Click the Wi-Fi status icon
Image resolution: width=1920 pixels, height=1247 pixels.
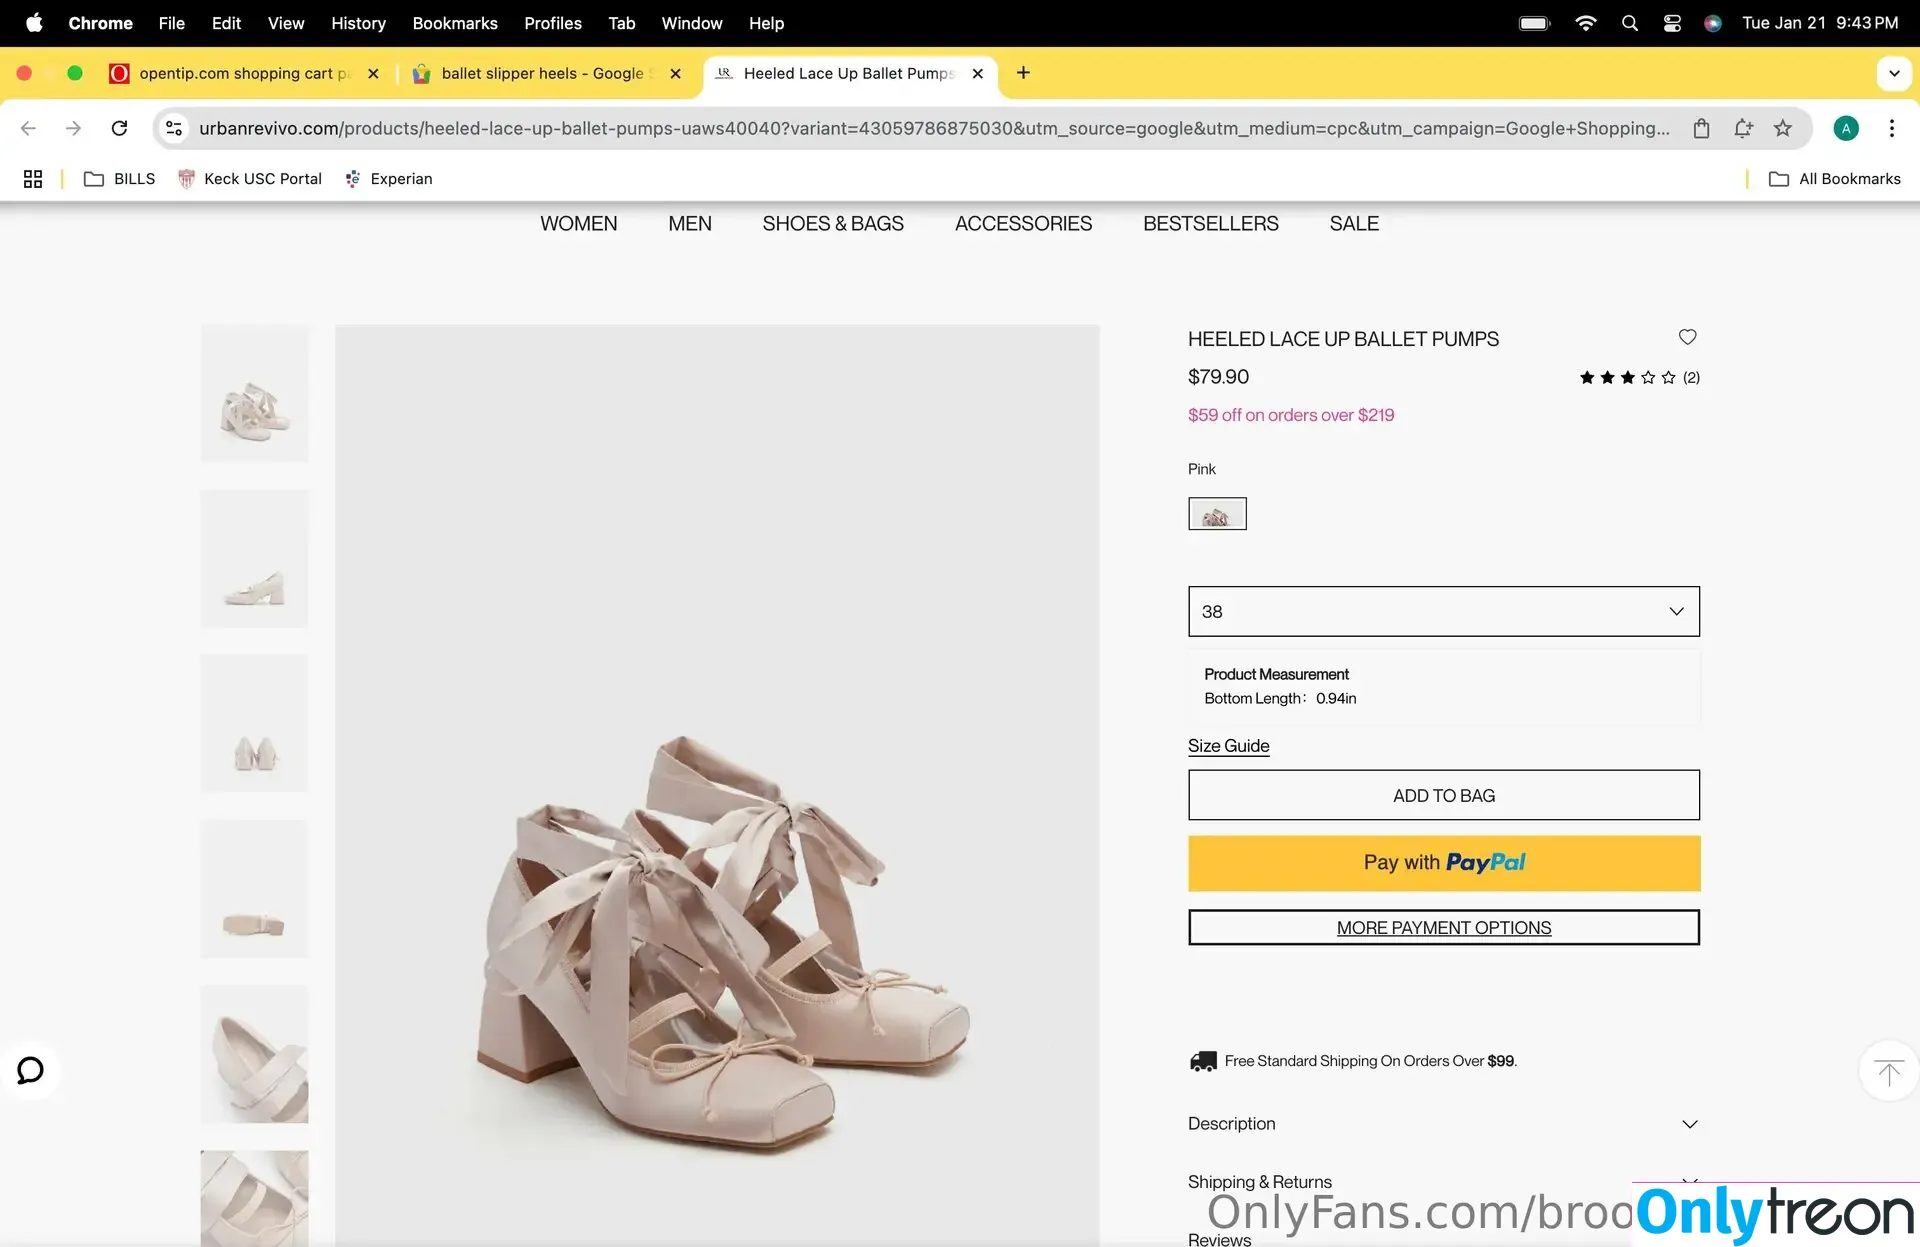pos(1585,23)
